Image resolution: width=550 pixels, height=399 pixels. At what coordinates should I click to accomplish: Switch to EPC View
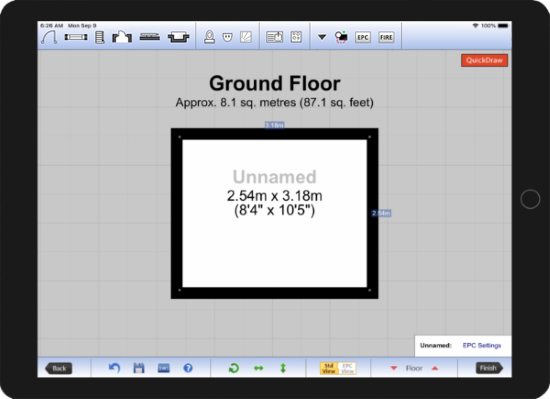click(x=347, y=368)
